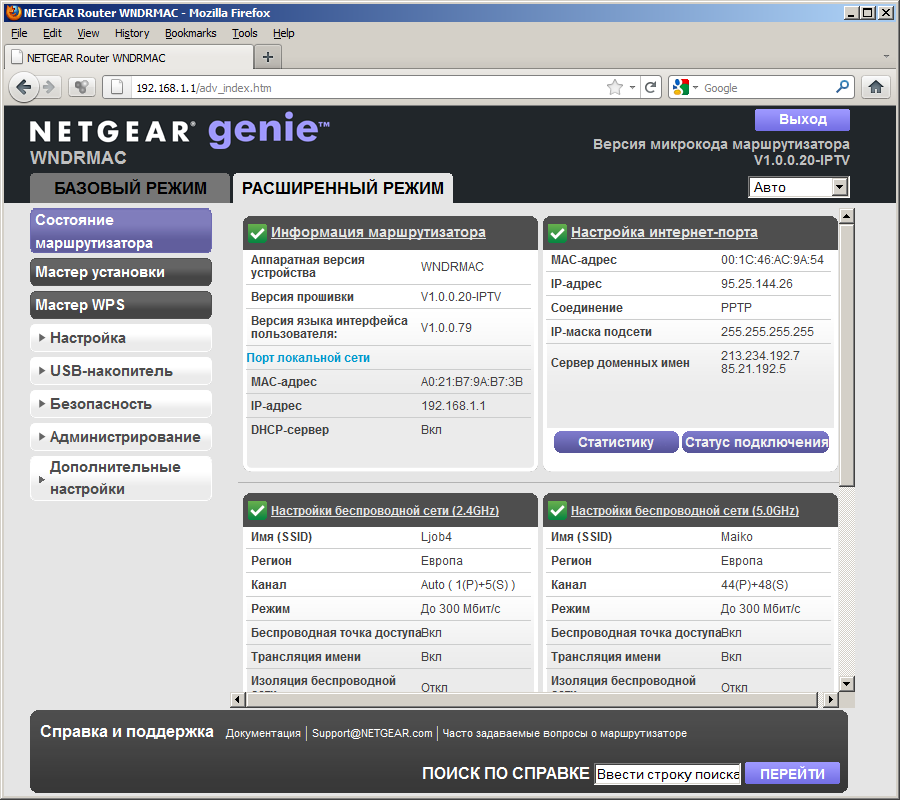Open the Bookmarks menu
The height and width of the screenshot is (800, 900).
point(191,33)
